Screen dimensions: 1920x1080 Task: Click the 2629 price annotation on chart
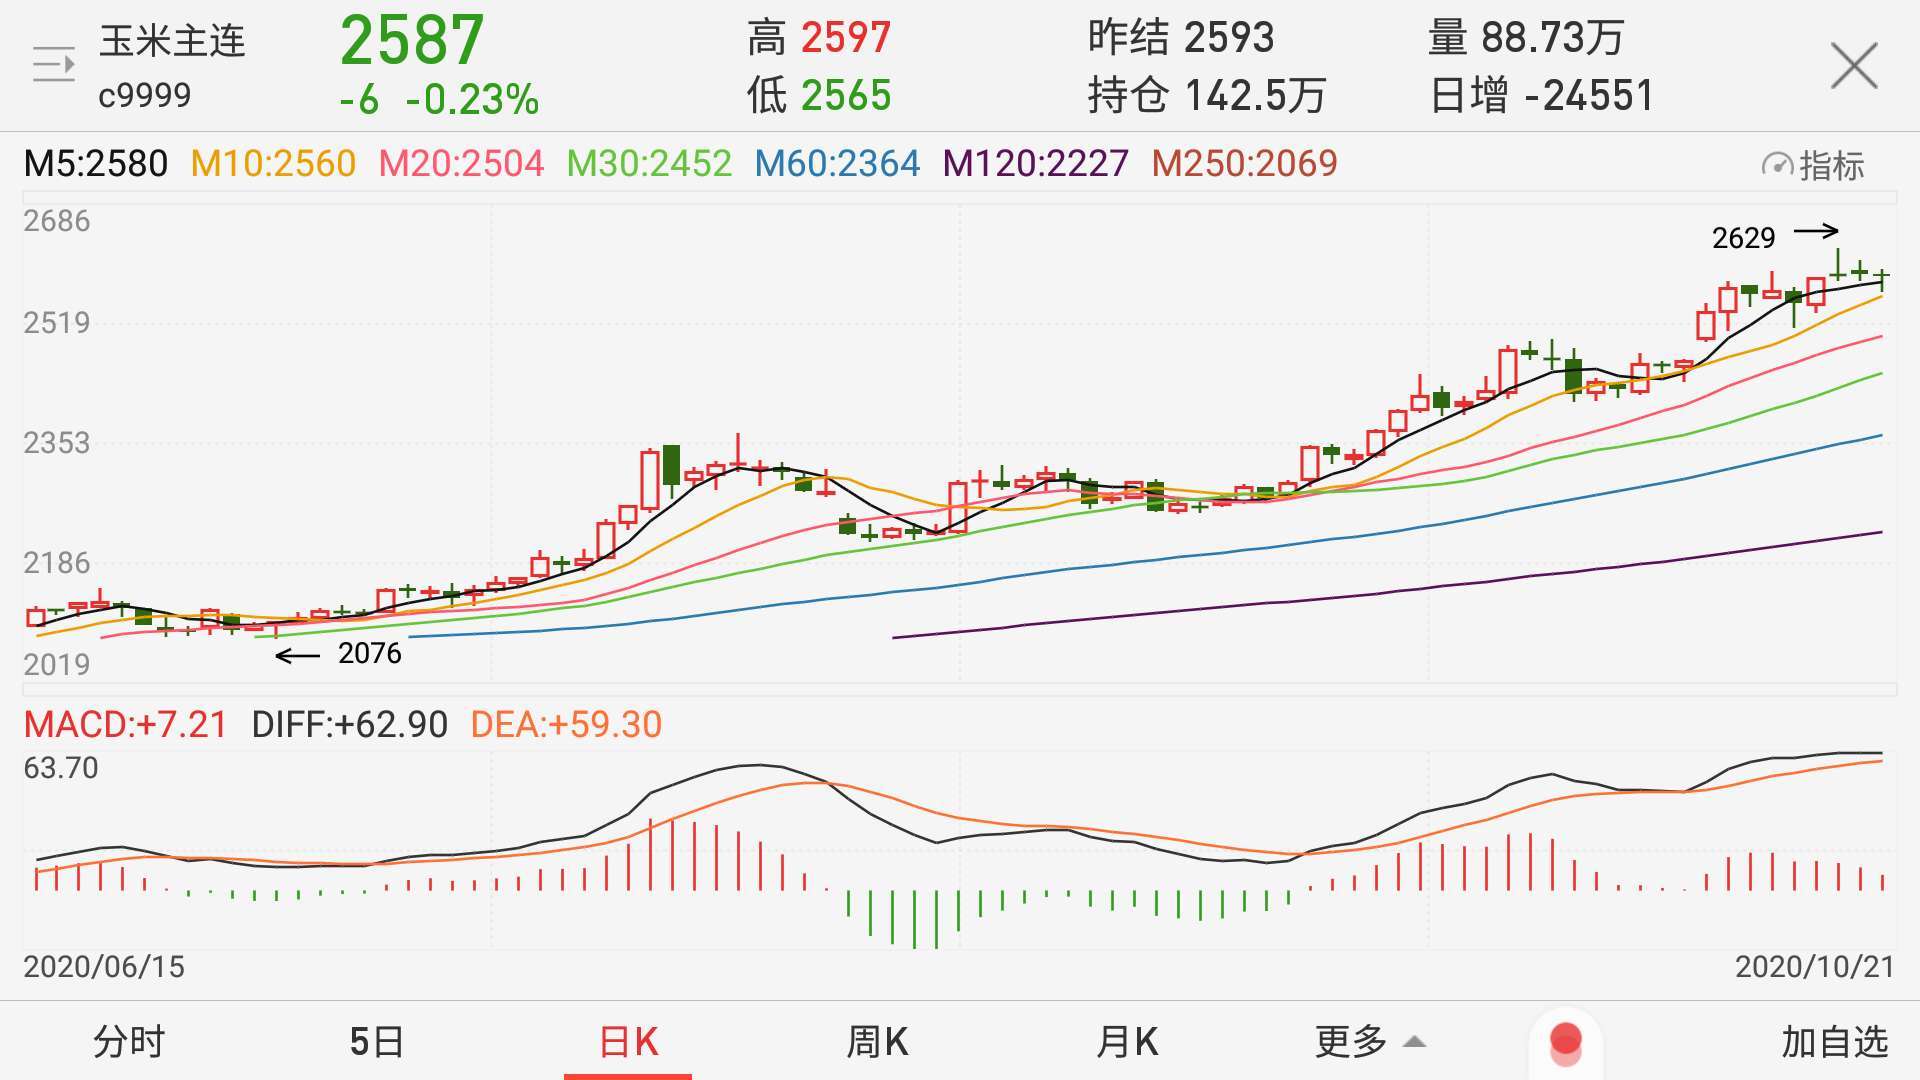click(x=1745, y=238)
